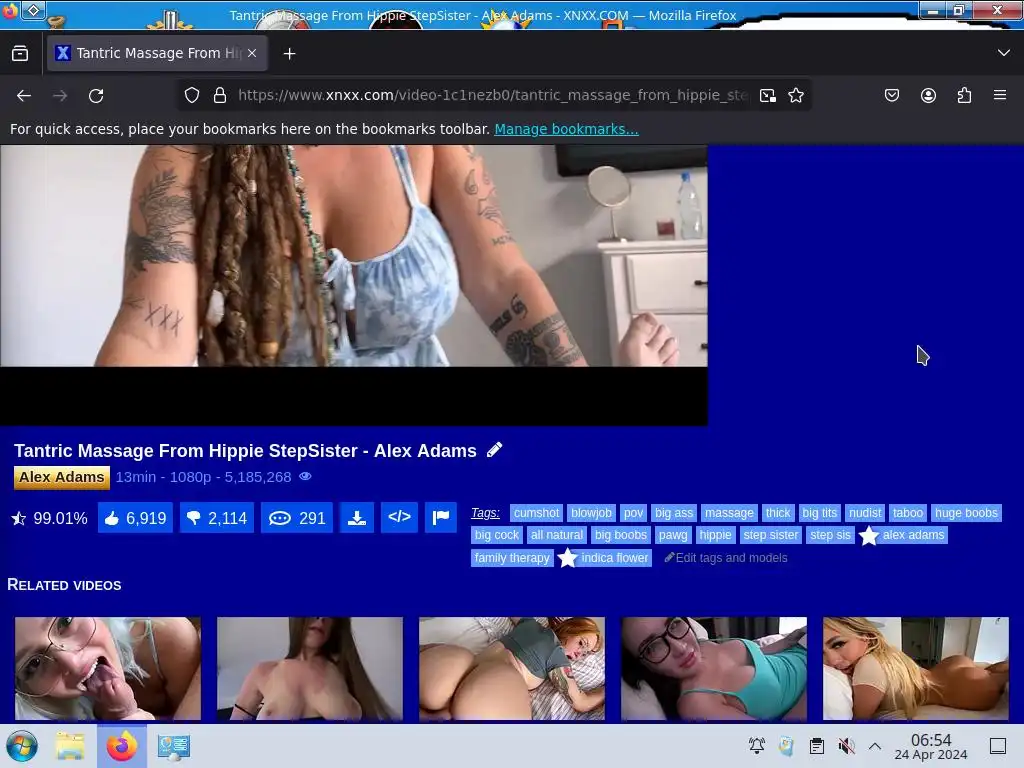This screenshot has width=1024, height=768.
Task: Open the Alex Adams channel button
Action: [61, 477]
